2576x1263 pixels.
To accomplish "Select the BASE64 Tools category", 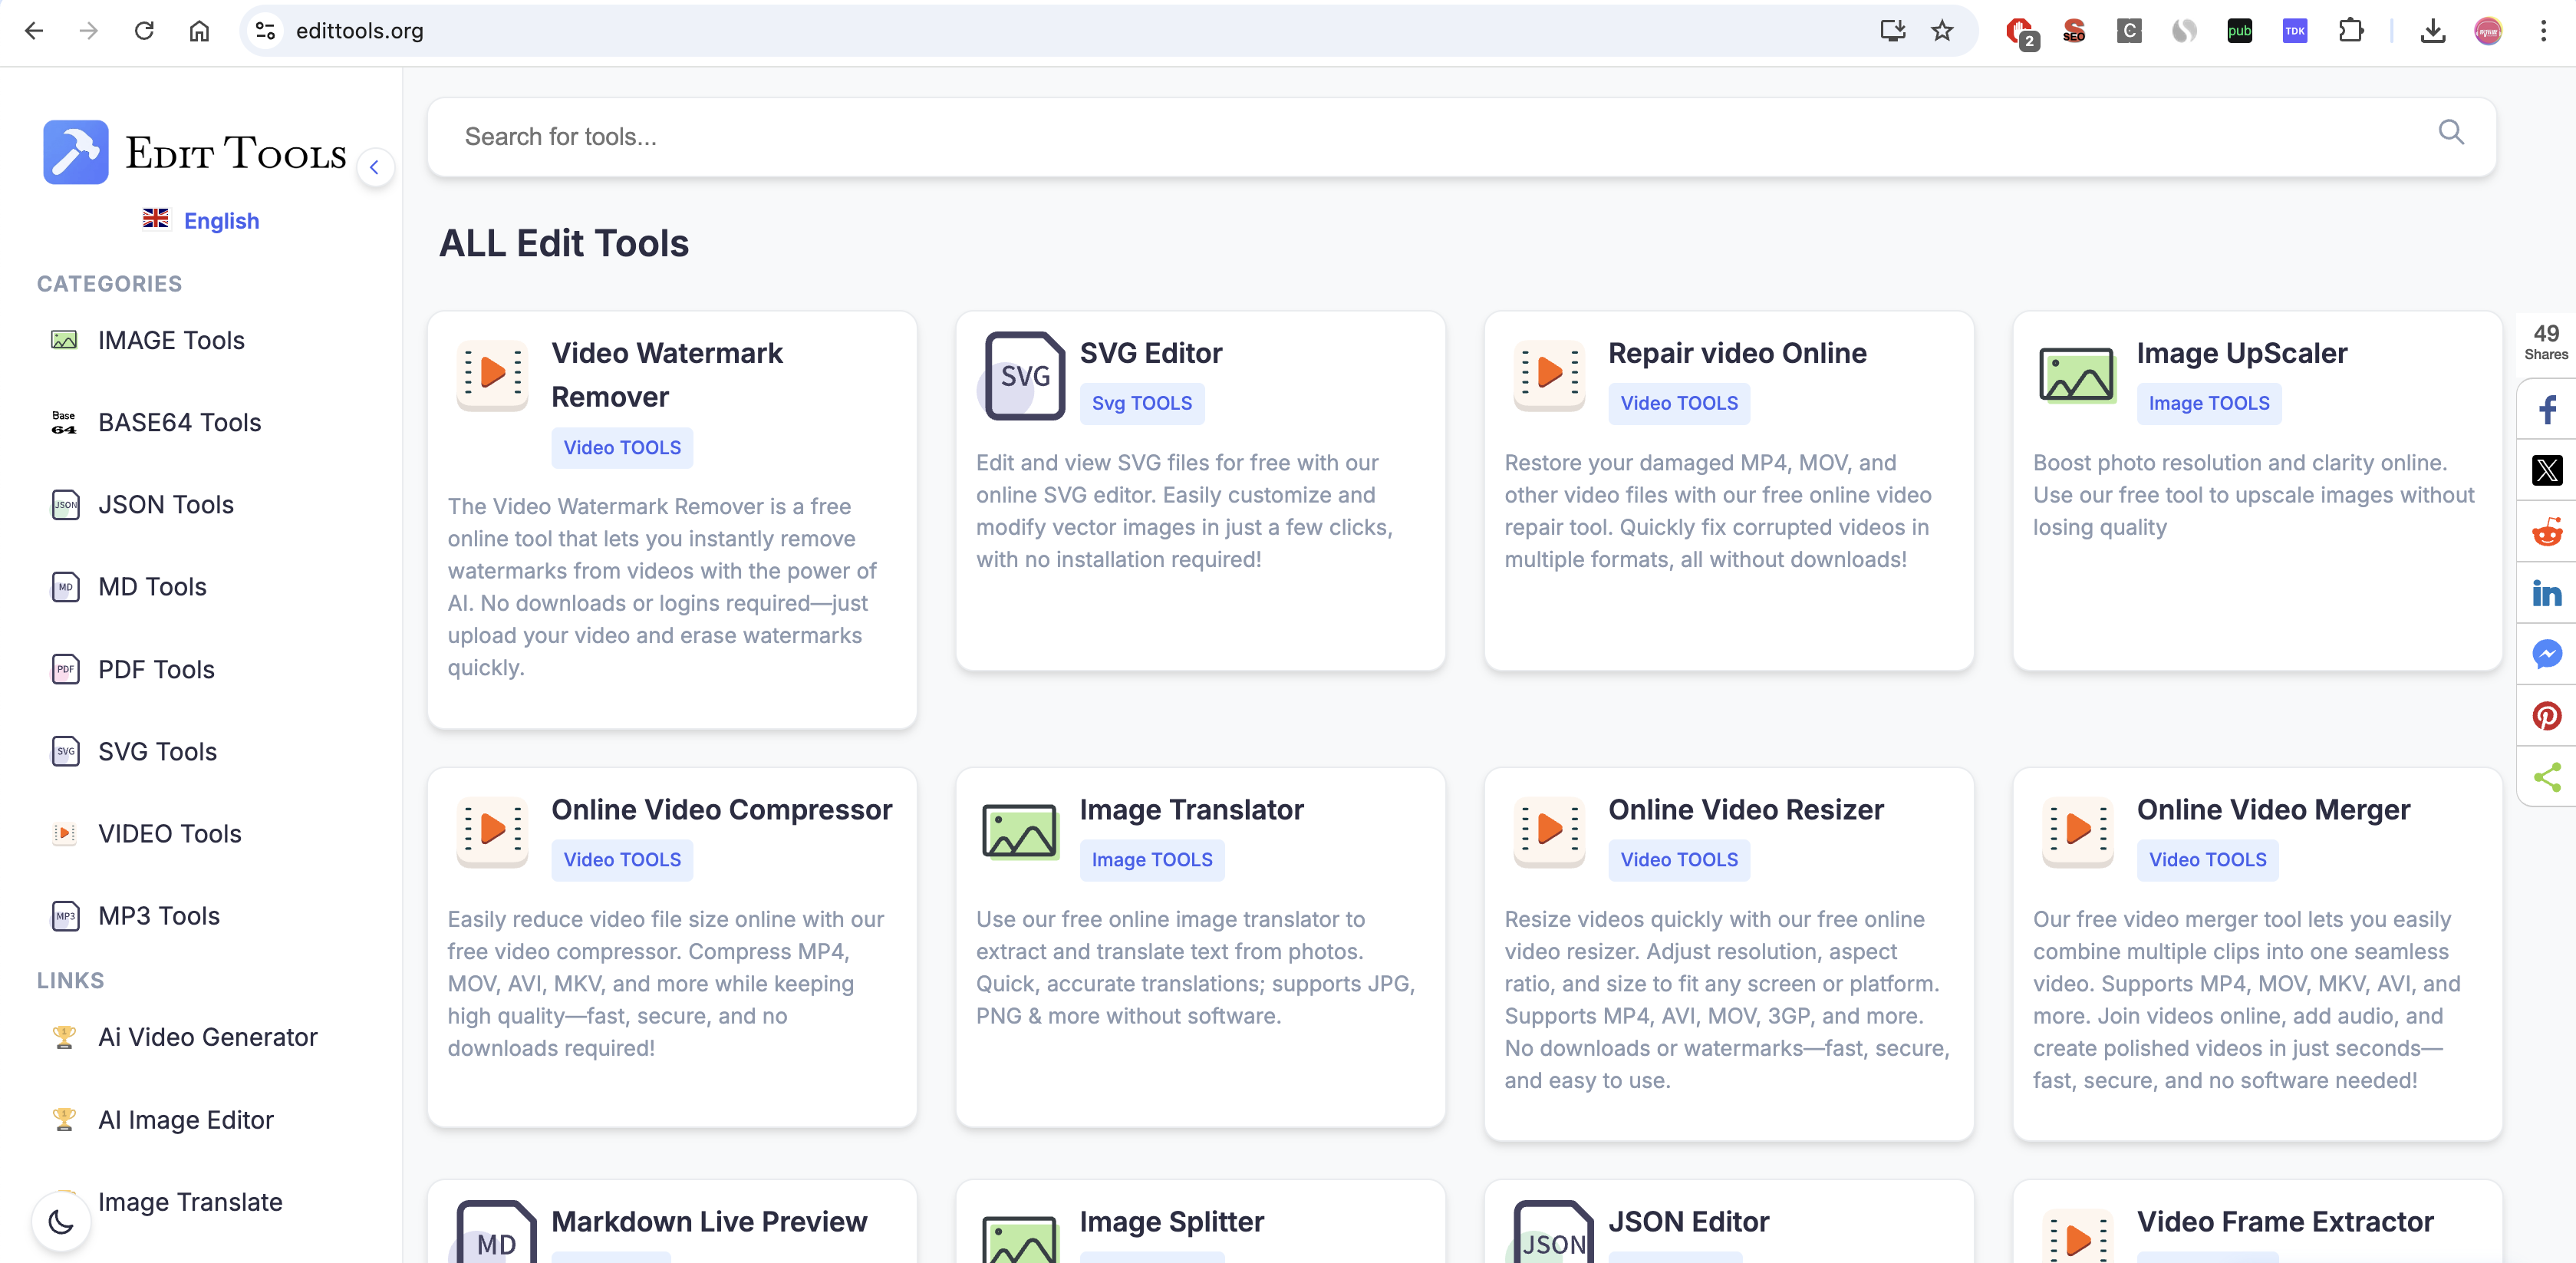I will pyautogui.click(x=178, y=422).
